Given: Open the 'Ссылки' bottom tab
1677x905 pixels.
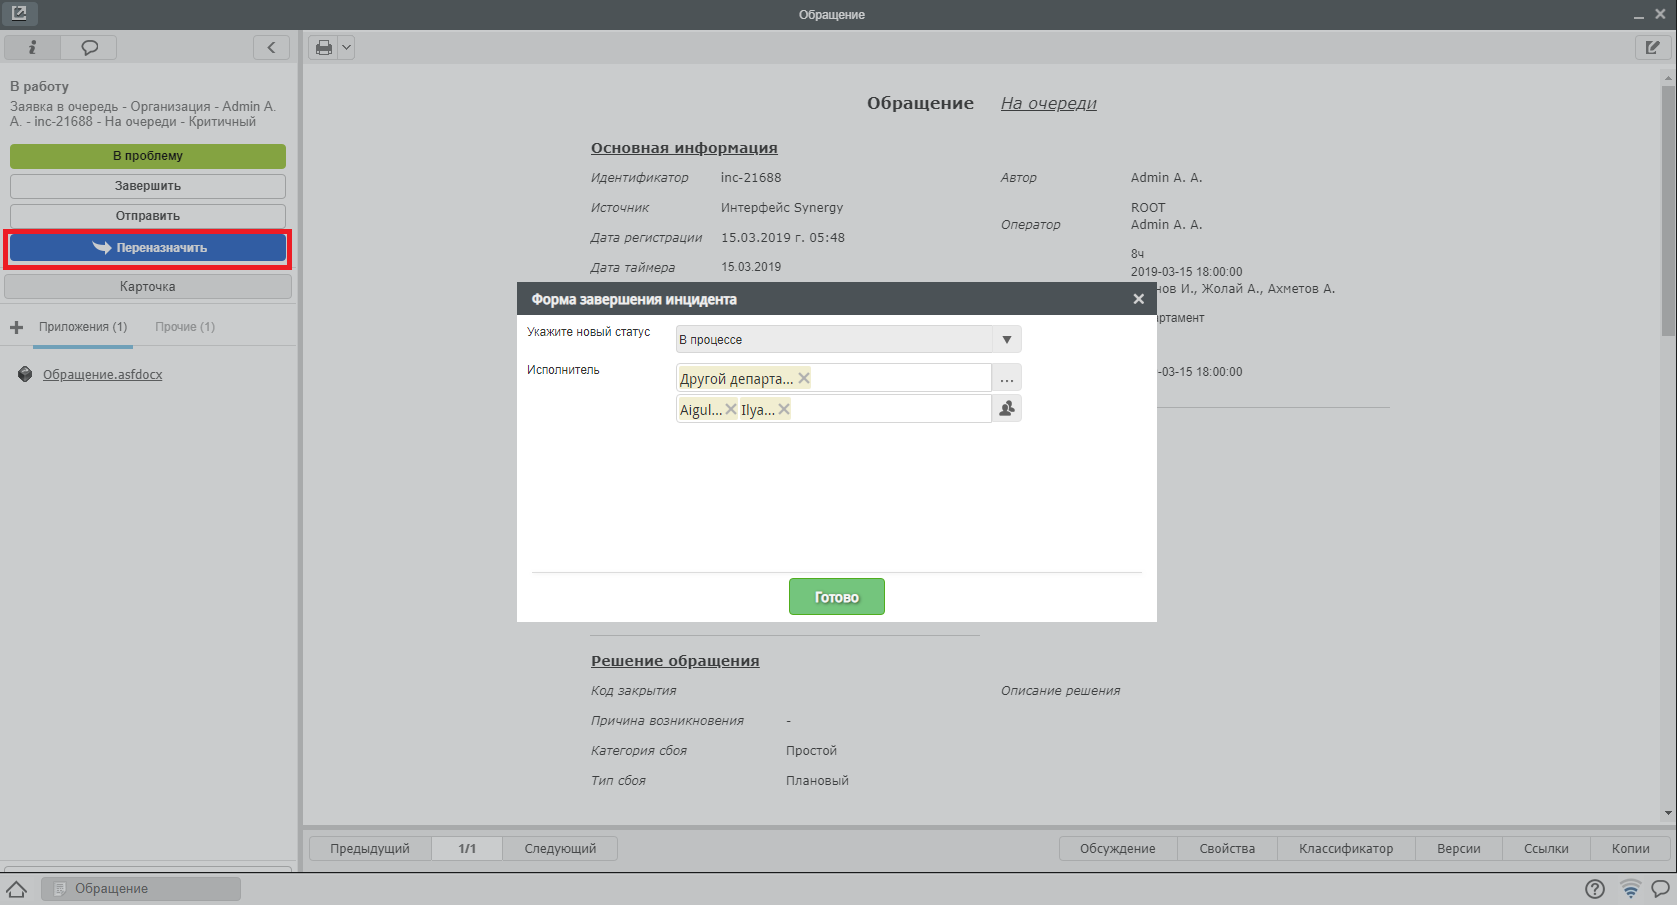Looking at the screenshot, I should [x=1546, y=849].
